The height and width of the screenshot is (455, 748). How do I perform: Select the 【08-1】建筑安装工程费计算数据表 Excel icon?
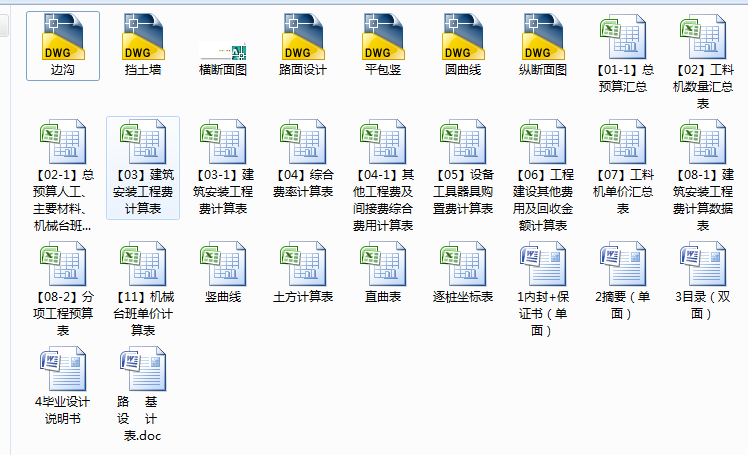click(x=703, y=142)
